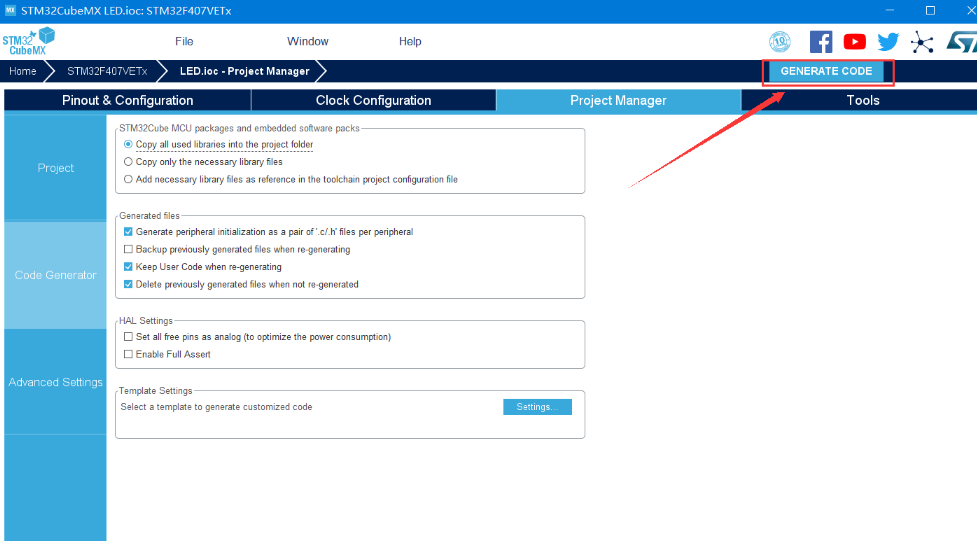The width and height of the screenshot is (977, 541).
Task: Click the 'Generated files' group label
Action: click(150, 216)
